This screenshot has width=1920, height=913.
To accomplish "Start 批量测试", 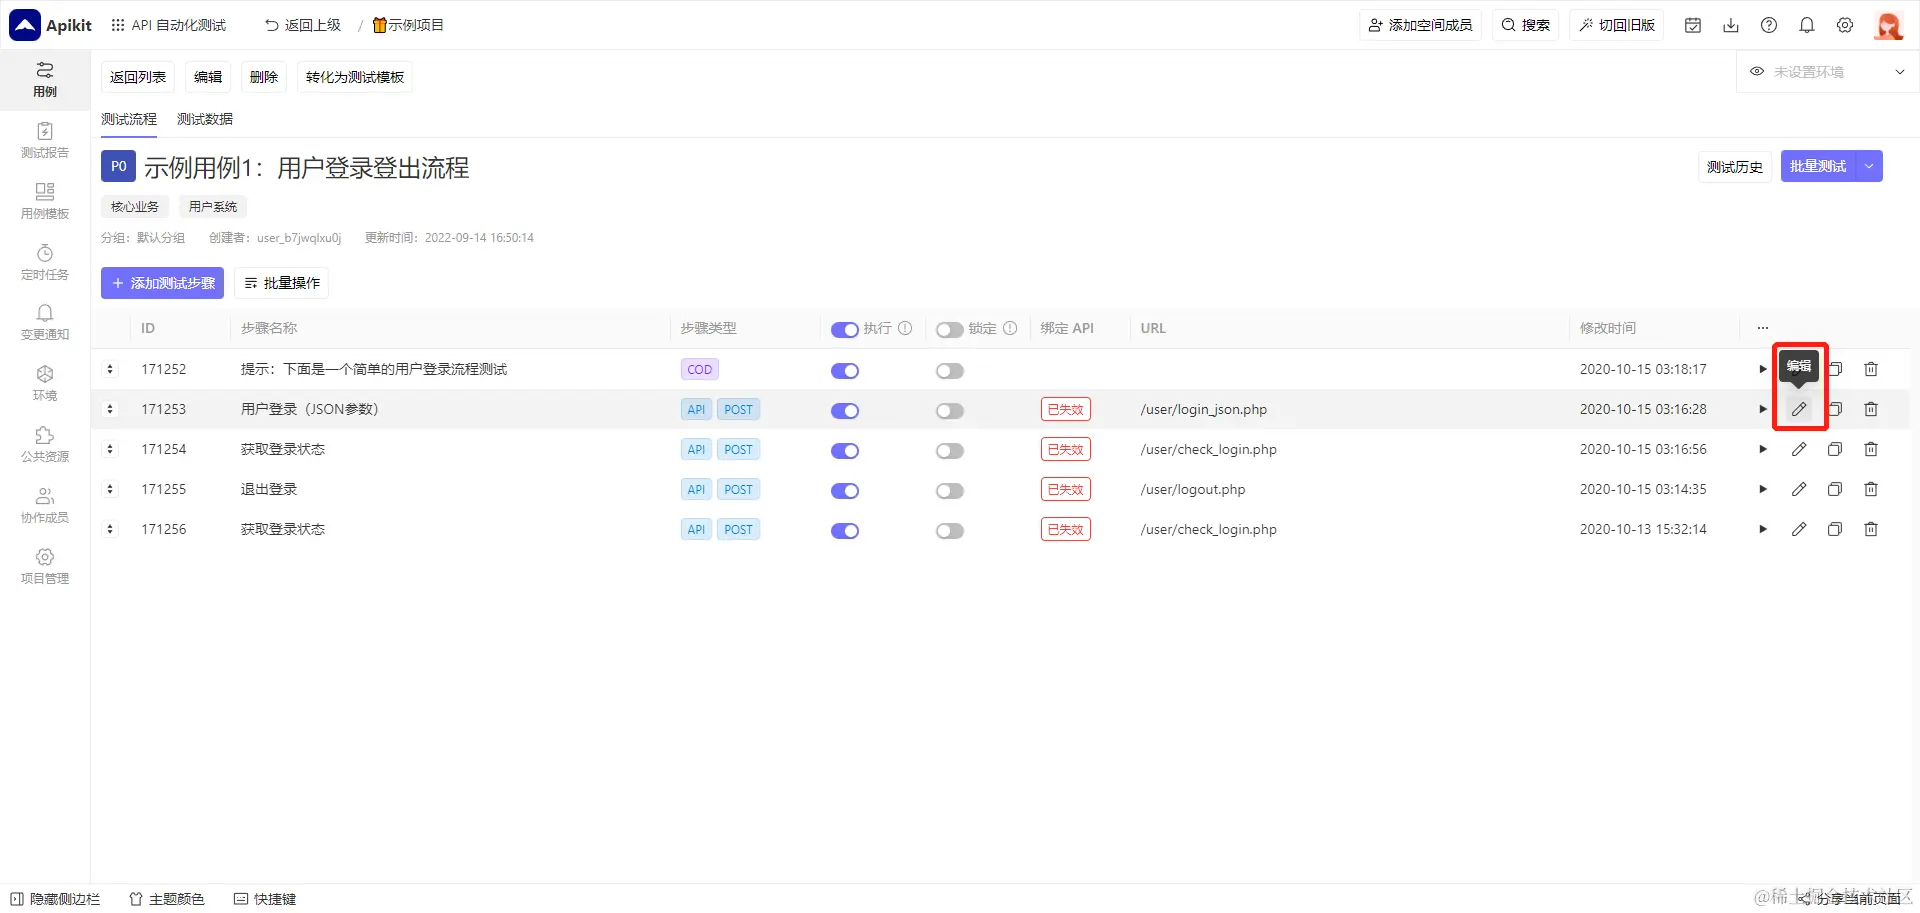I will tap(1818, 166).
